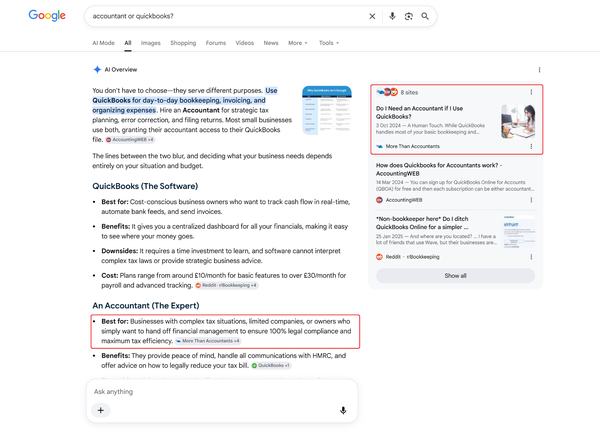
Task: Open 'Do I Need an Accountant if I Use QuickBooks?' link
Action: coord(419,112)
